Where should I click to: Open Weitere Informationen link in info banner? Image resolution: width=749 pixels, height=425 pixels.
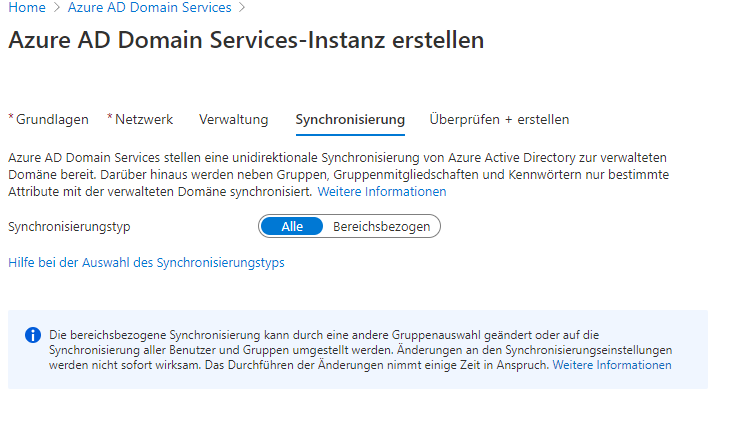pos(612,366)
